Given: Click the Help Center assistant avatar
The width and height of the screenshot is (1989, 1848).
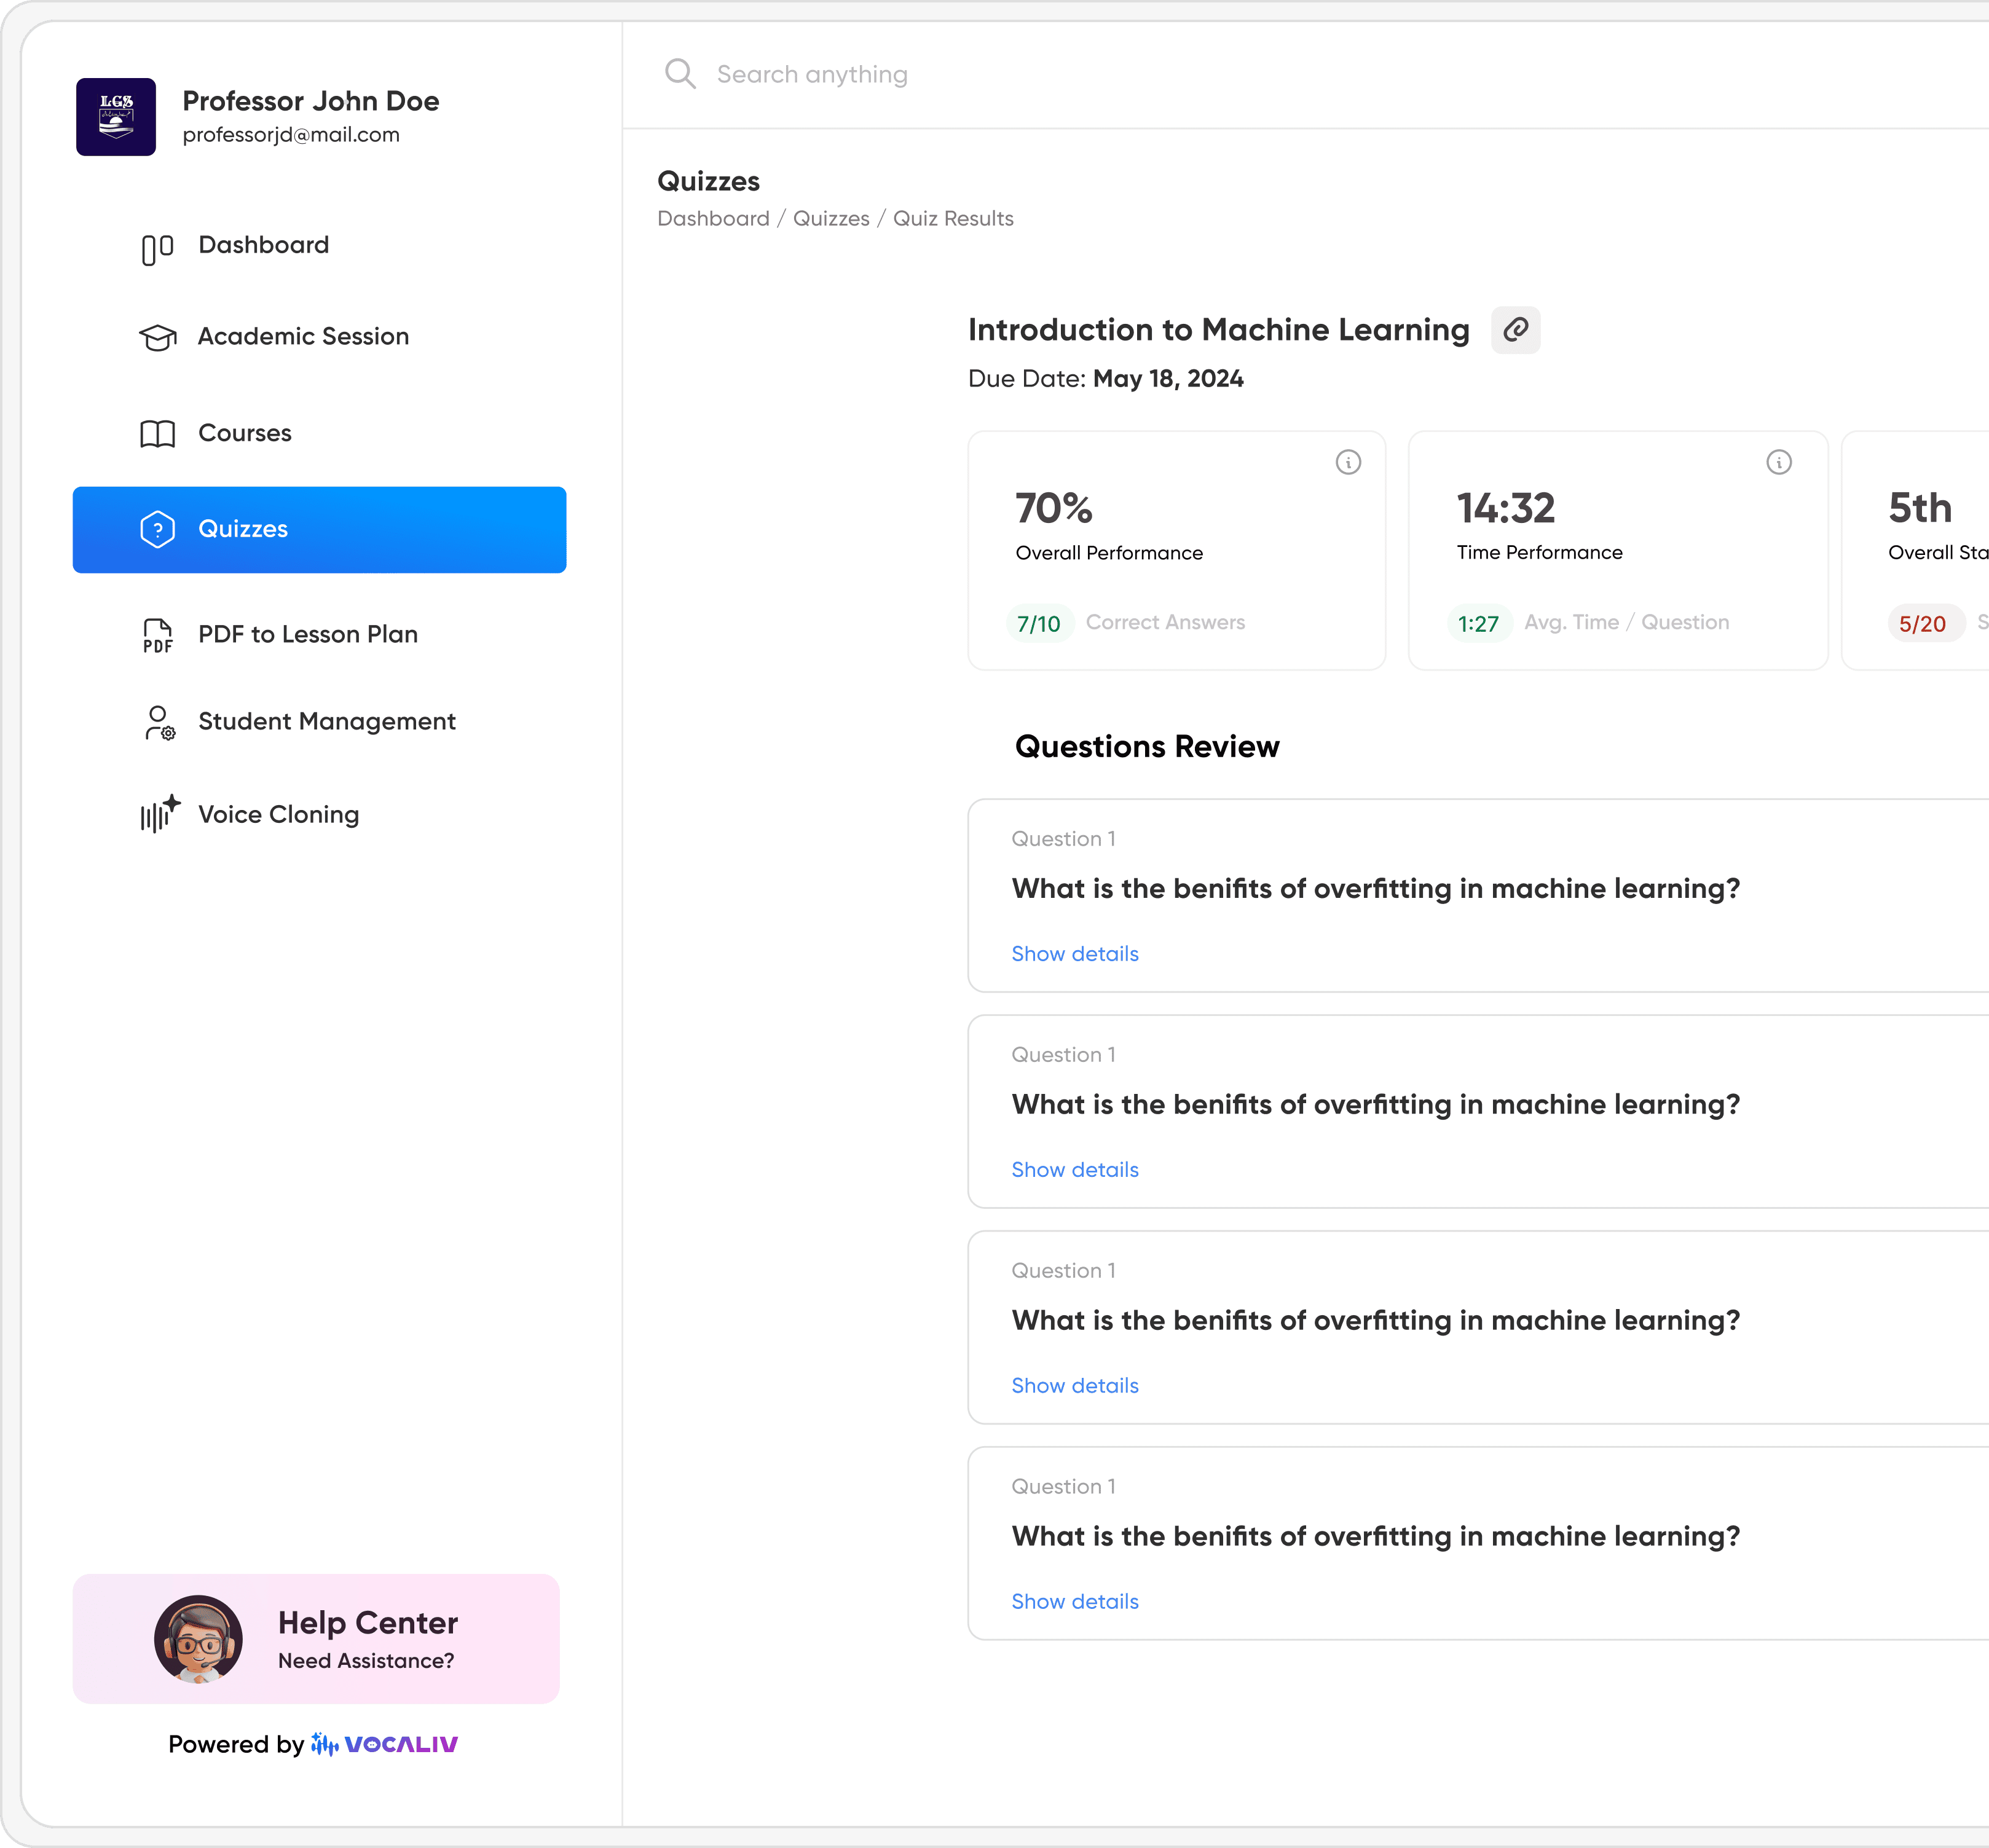Looking at the screenshot, I should tap(198, 1638).
